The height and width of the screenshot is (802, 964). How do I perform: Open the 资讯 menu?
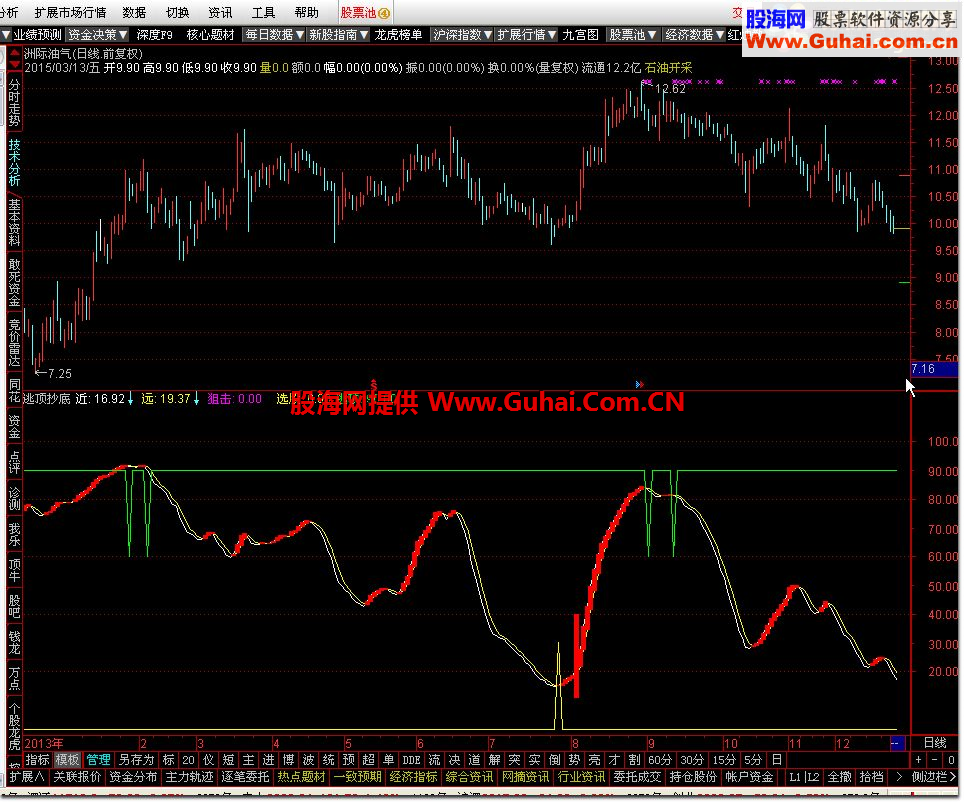(220, 13)
